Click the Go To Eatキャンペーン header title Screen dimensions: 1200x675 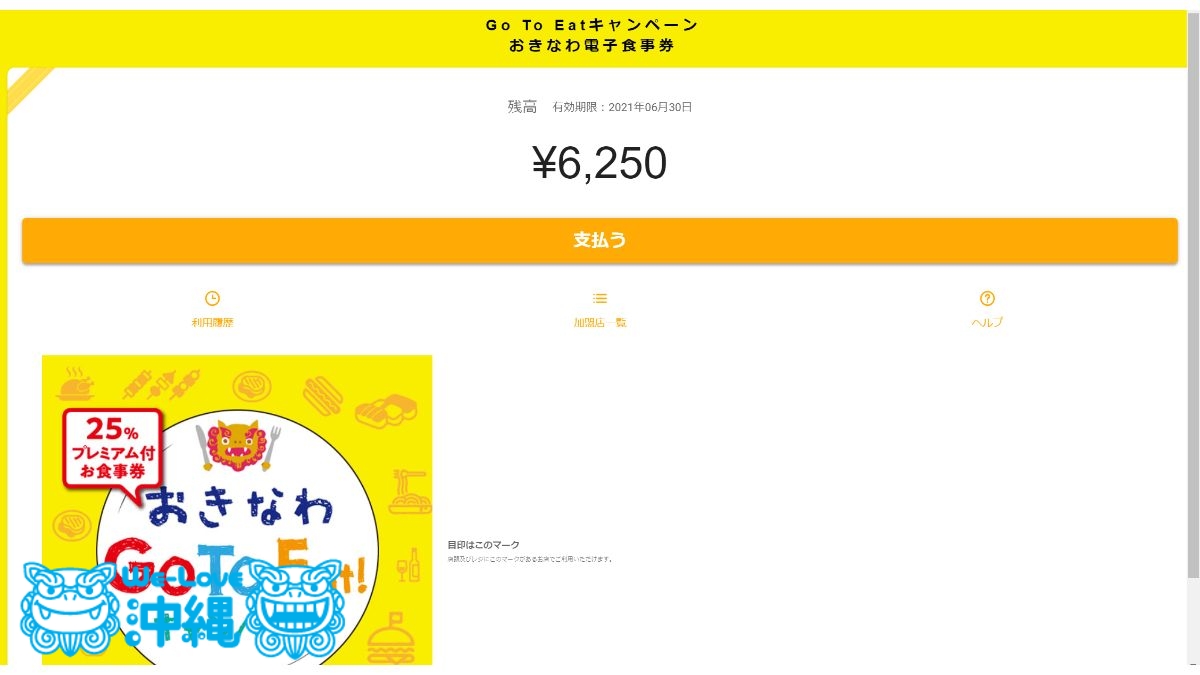tap(592, 25)
